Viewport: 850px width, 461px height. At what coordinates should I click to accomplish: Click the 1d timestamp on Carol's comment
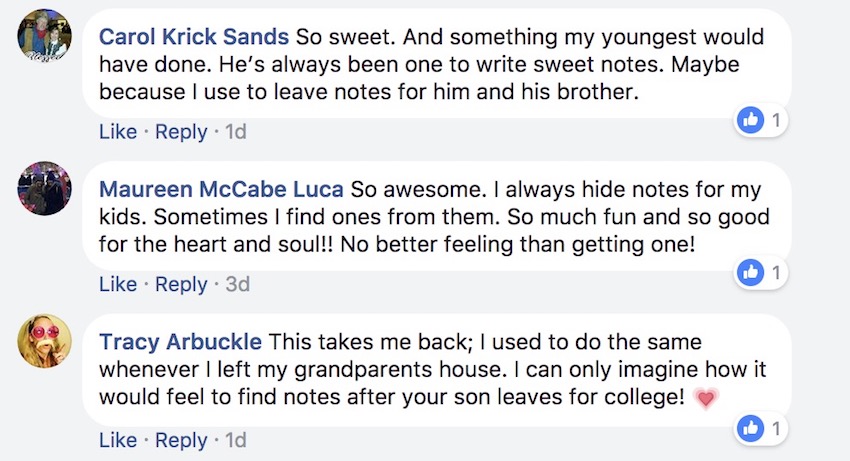point(236,132)
